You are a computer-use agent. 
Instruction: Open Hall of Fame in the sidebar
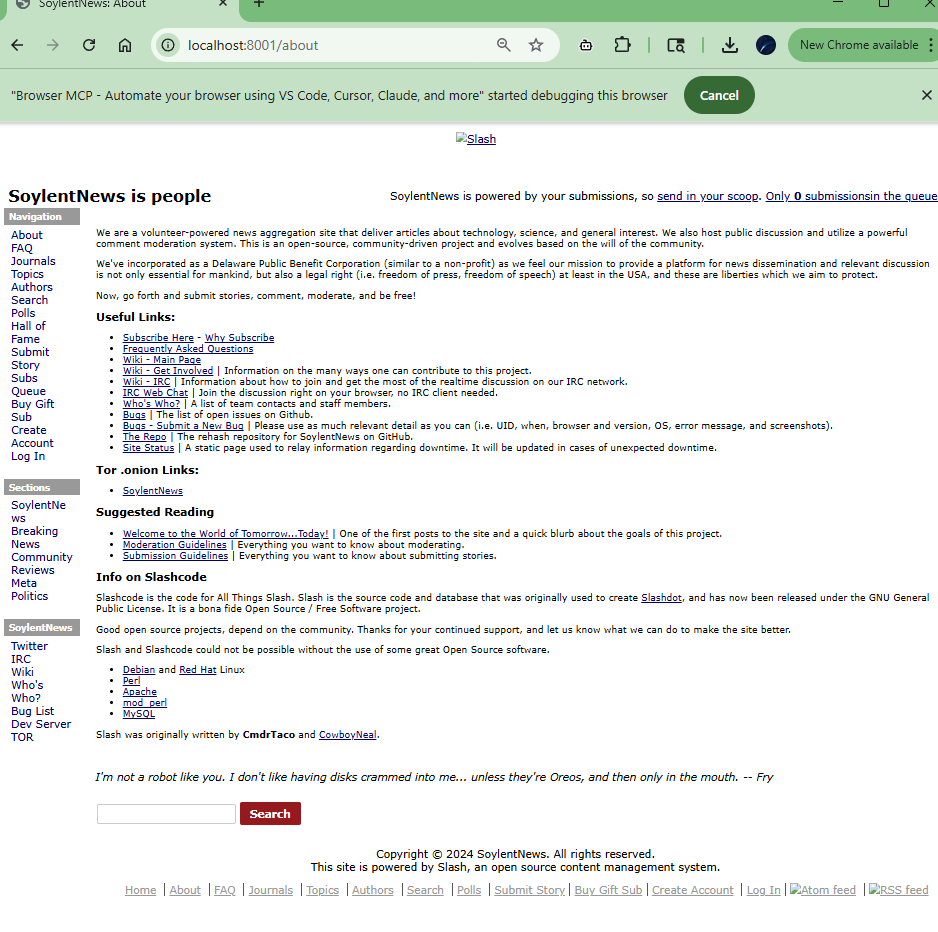coord(28,333)
